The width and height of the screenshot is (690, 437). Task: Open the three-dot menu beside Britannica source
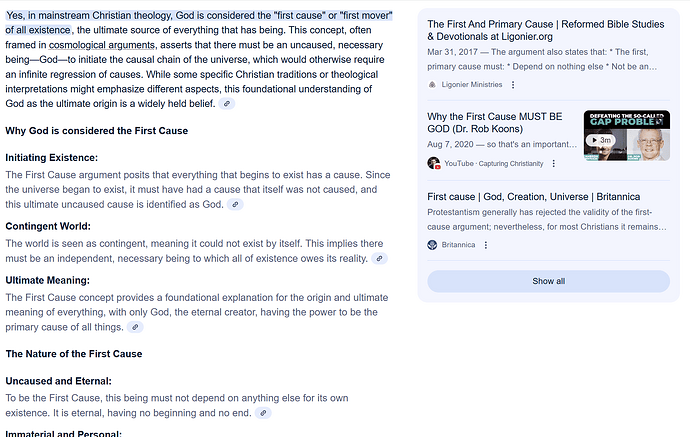[x=486, y=245]
